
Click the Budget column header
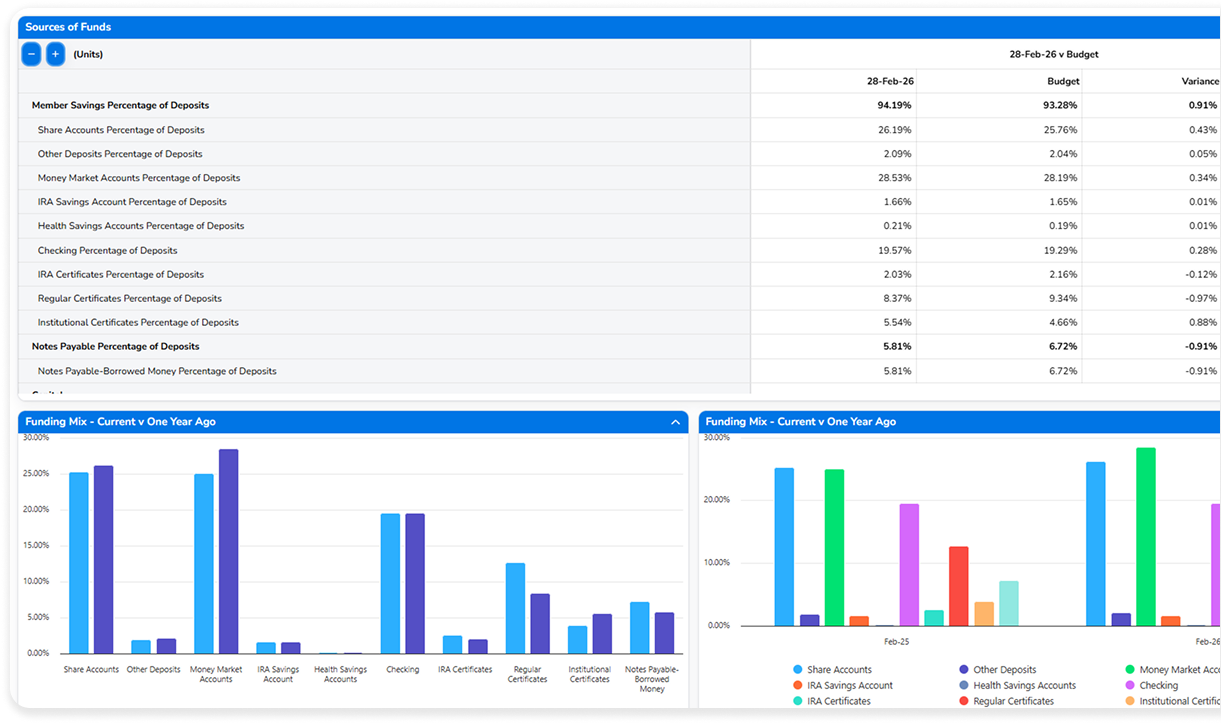click(x=1063, y=81)
